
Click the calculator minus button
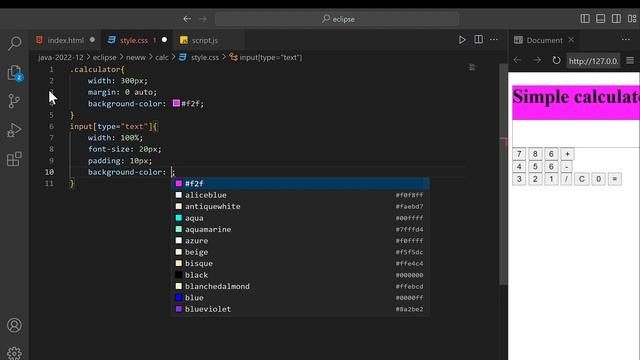pyautogui.click(x=567, y=167)
